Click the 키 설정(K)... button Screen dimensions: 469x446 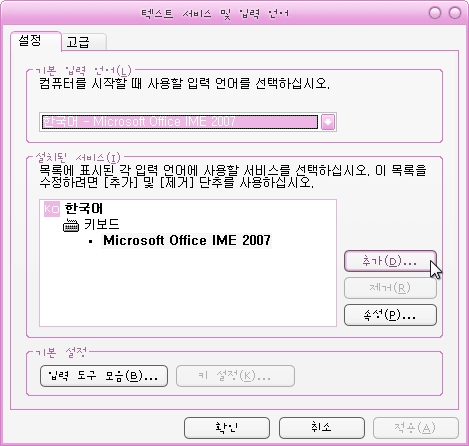pyautogui.click(x=235, y=376)
